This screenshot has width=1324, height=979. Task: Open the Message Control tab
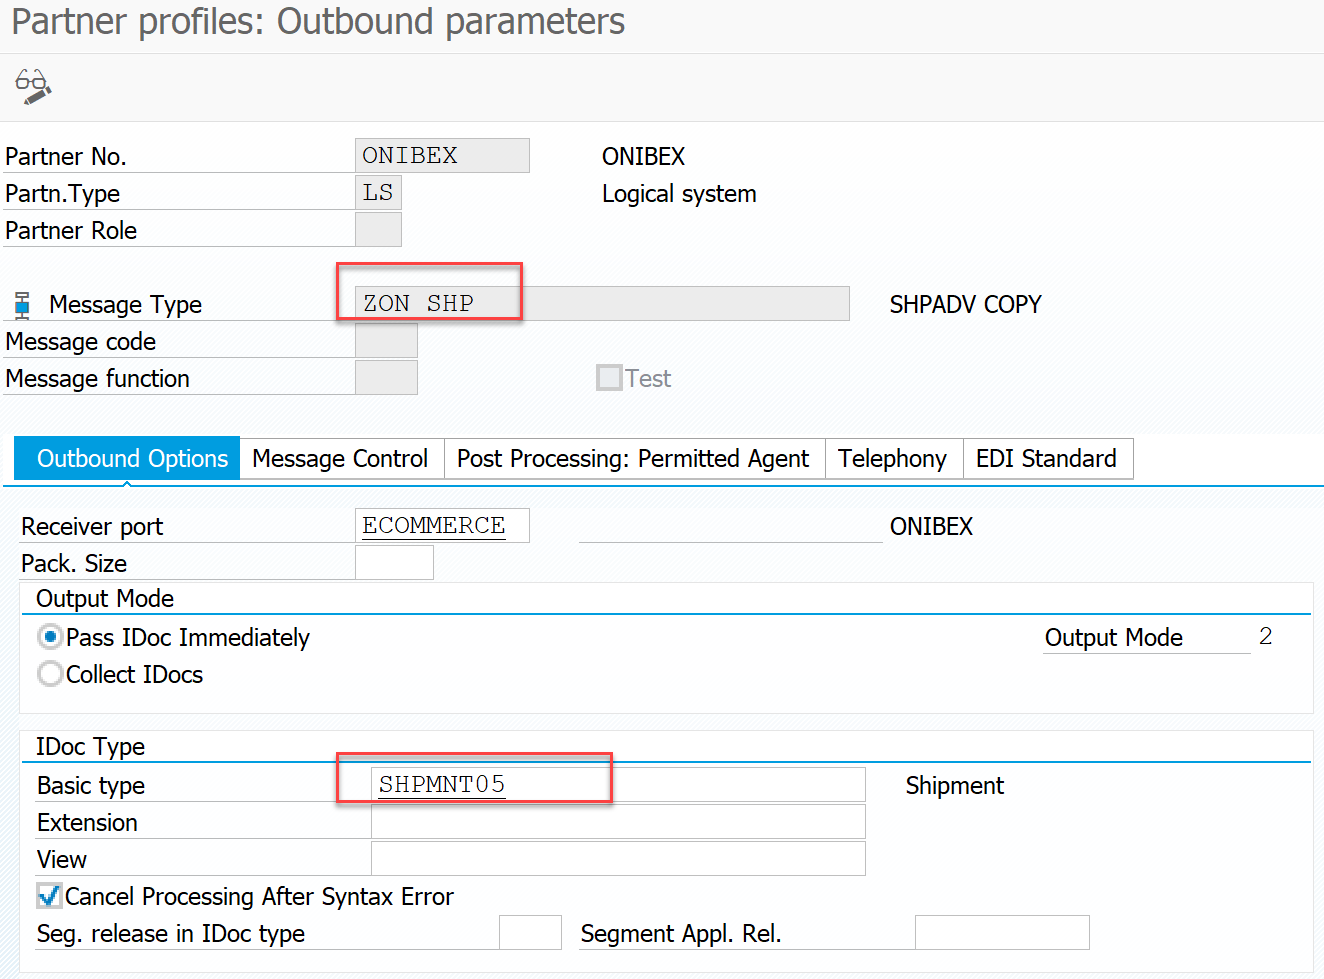340,459
